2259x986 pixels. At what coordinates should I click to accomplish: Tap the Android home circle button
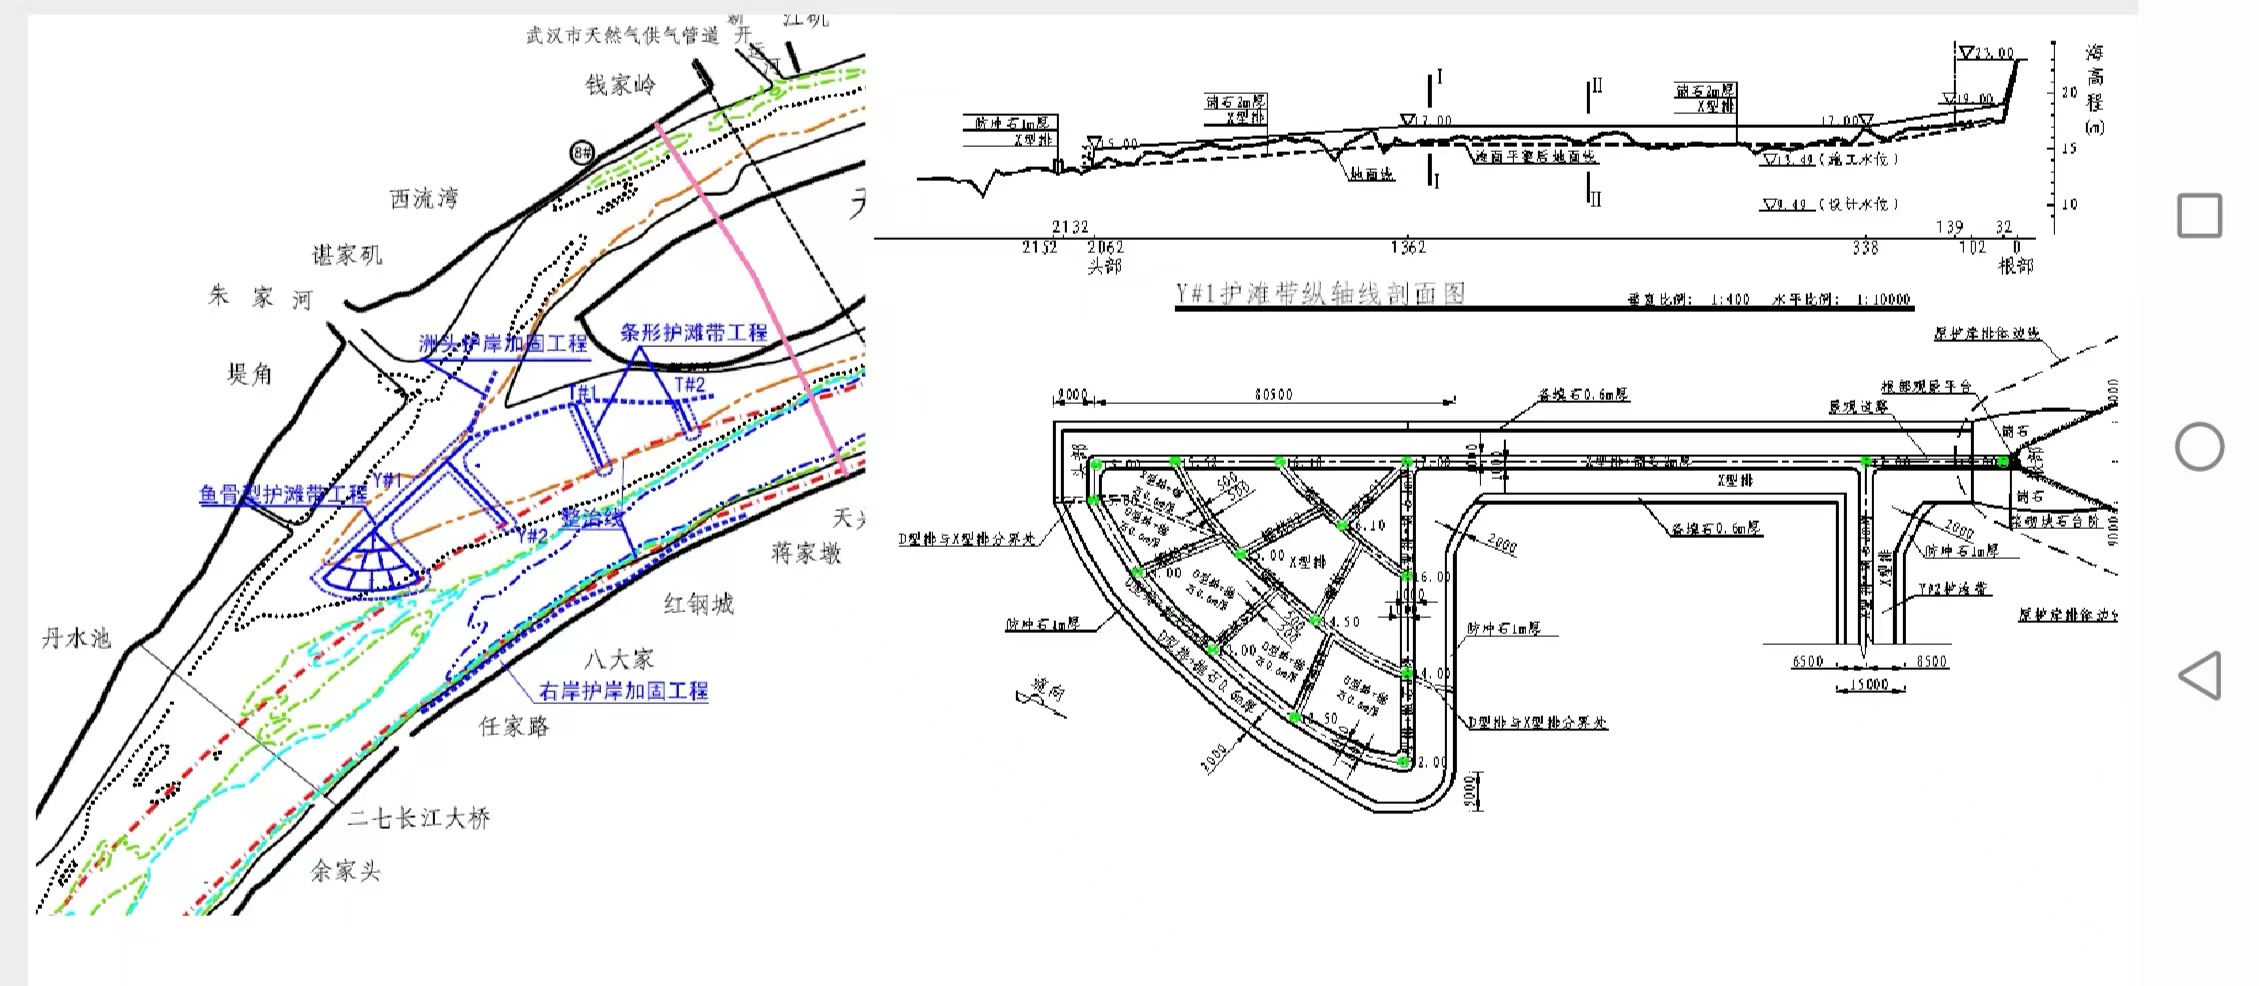pyautogui.click(x=2199, y=447)
